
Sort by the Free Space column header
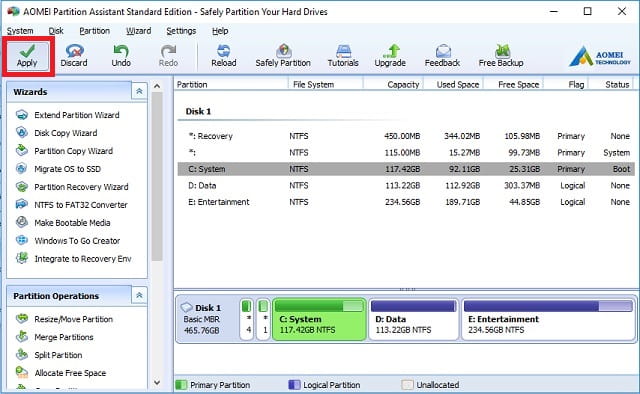click(513, 85)
